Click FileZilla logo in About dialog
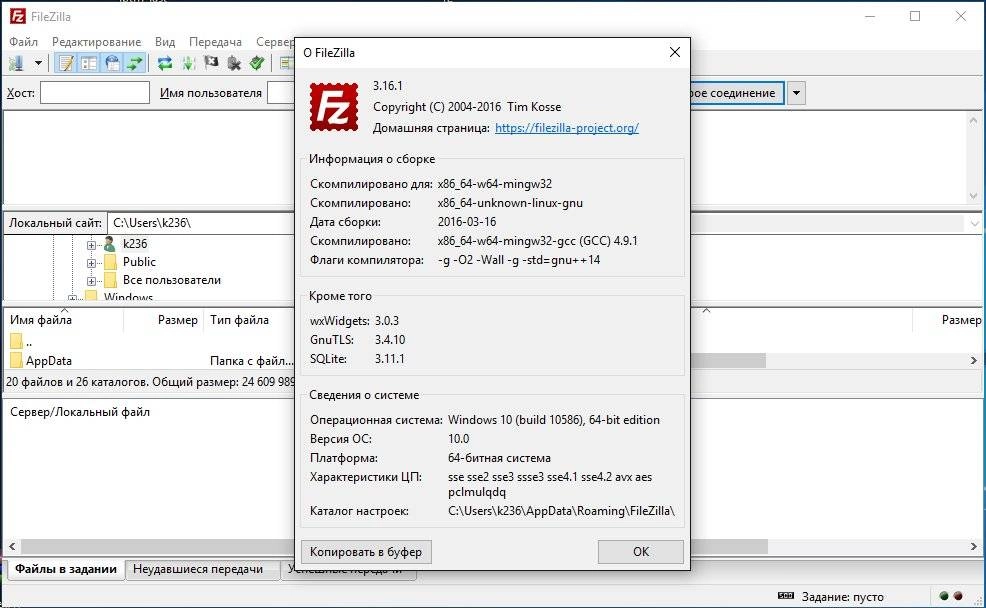Image resolution: width=986 pixels, height=608 pixels. coord(334,108)
